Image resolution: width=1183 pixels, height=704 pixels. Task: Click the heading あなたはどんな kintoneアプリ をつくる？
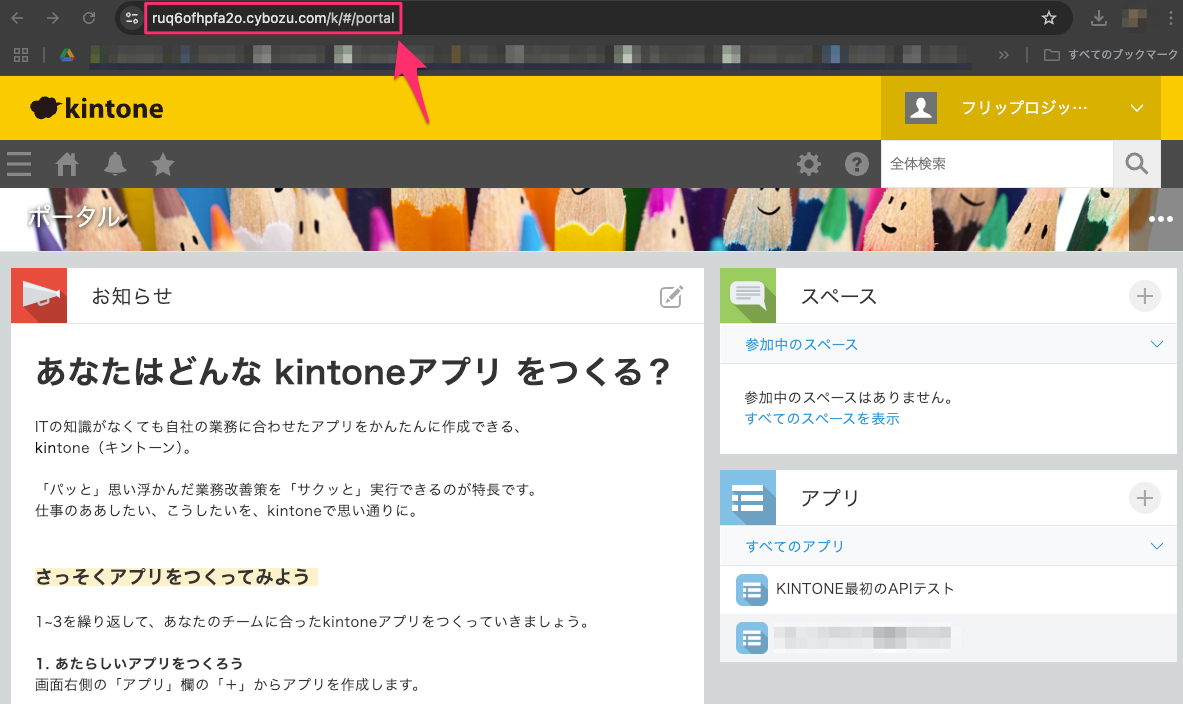coord(352,371)
